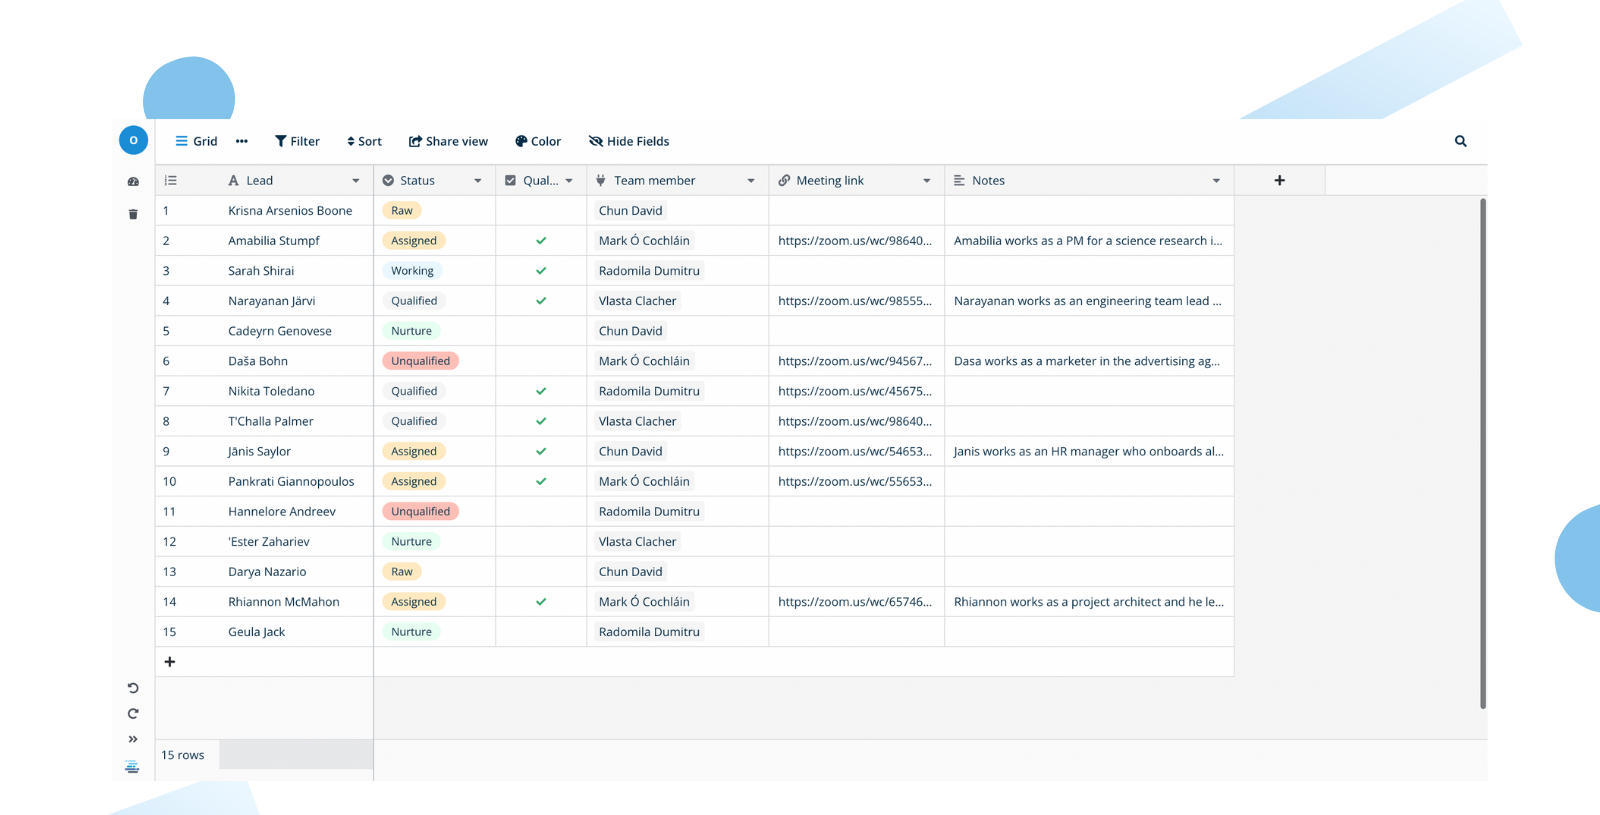
Task: Add a new field with plus icon
Action: (1279, 180)
